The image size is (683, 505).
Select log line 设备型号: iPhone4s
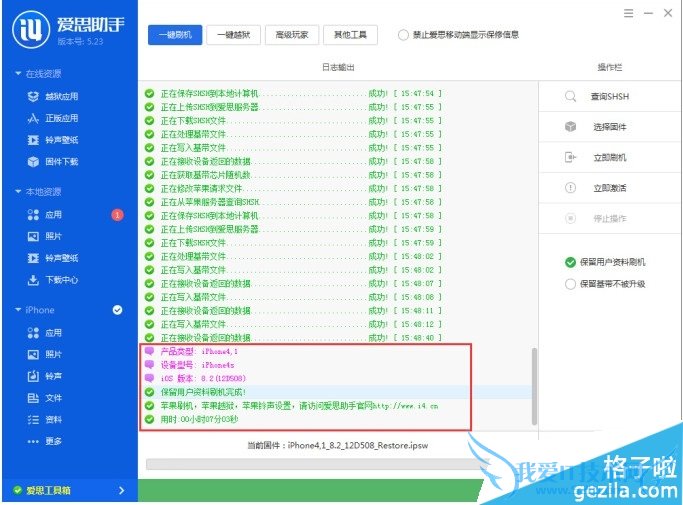[197, 365]
